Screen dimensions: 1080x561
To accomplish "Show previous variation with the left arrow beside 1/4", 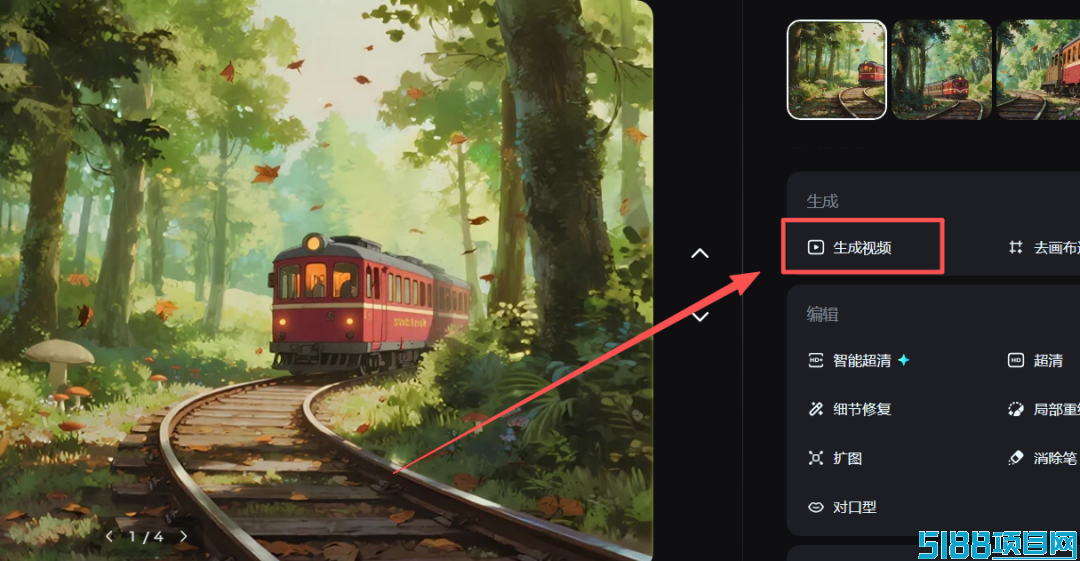I will (x=109, y=536).
